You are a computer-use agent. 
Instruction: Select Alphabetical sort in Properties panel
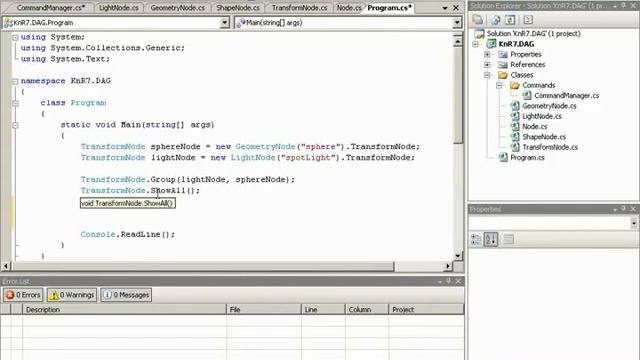[491, 240]
